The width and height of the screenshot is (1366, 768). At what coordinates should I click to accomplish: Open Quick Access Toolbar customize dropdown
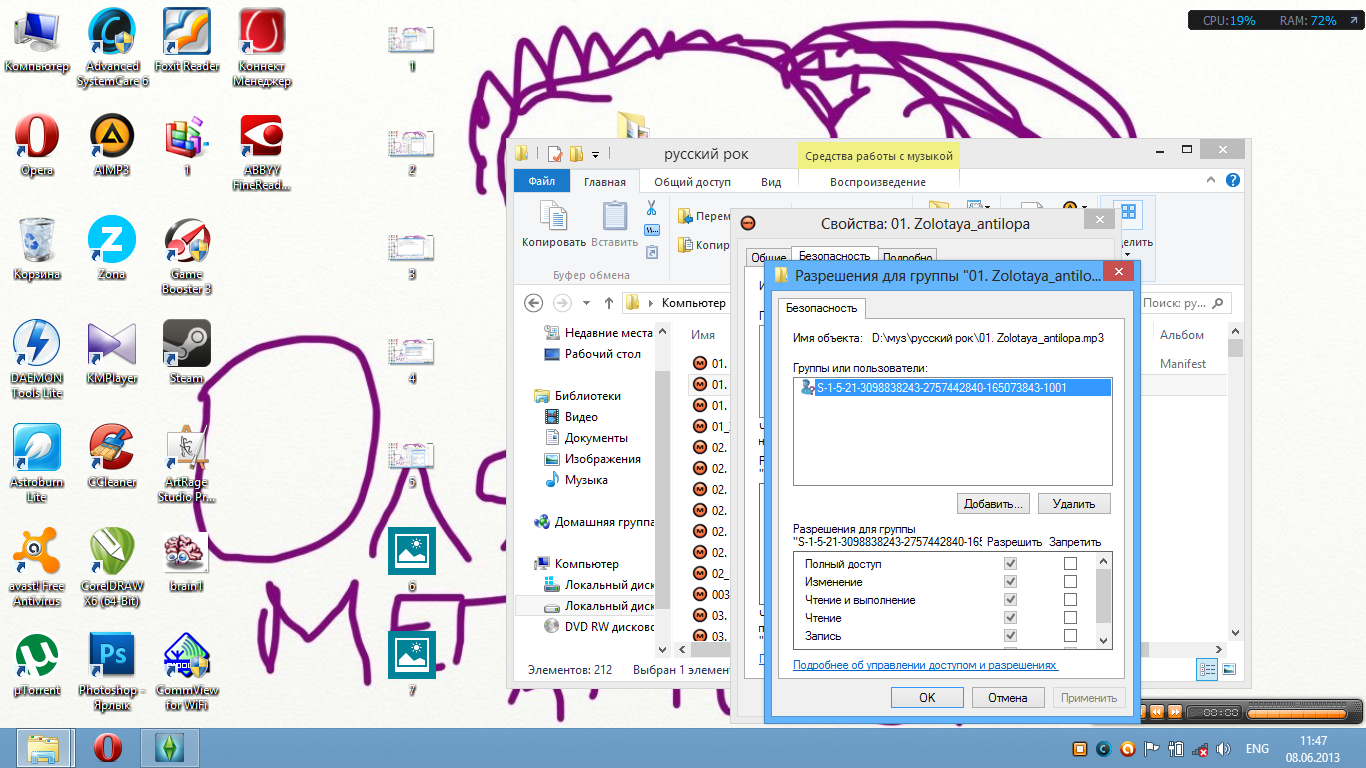pos(595,154)
